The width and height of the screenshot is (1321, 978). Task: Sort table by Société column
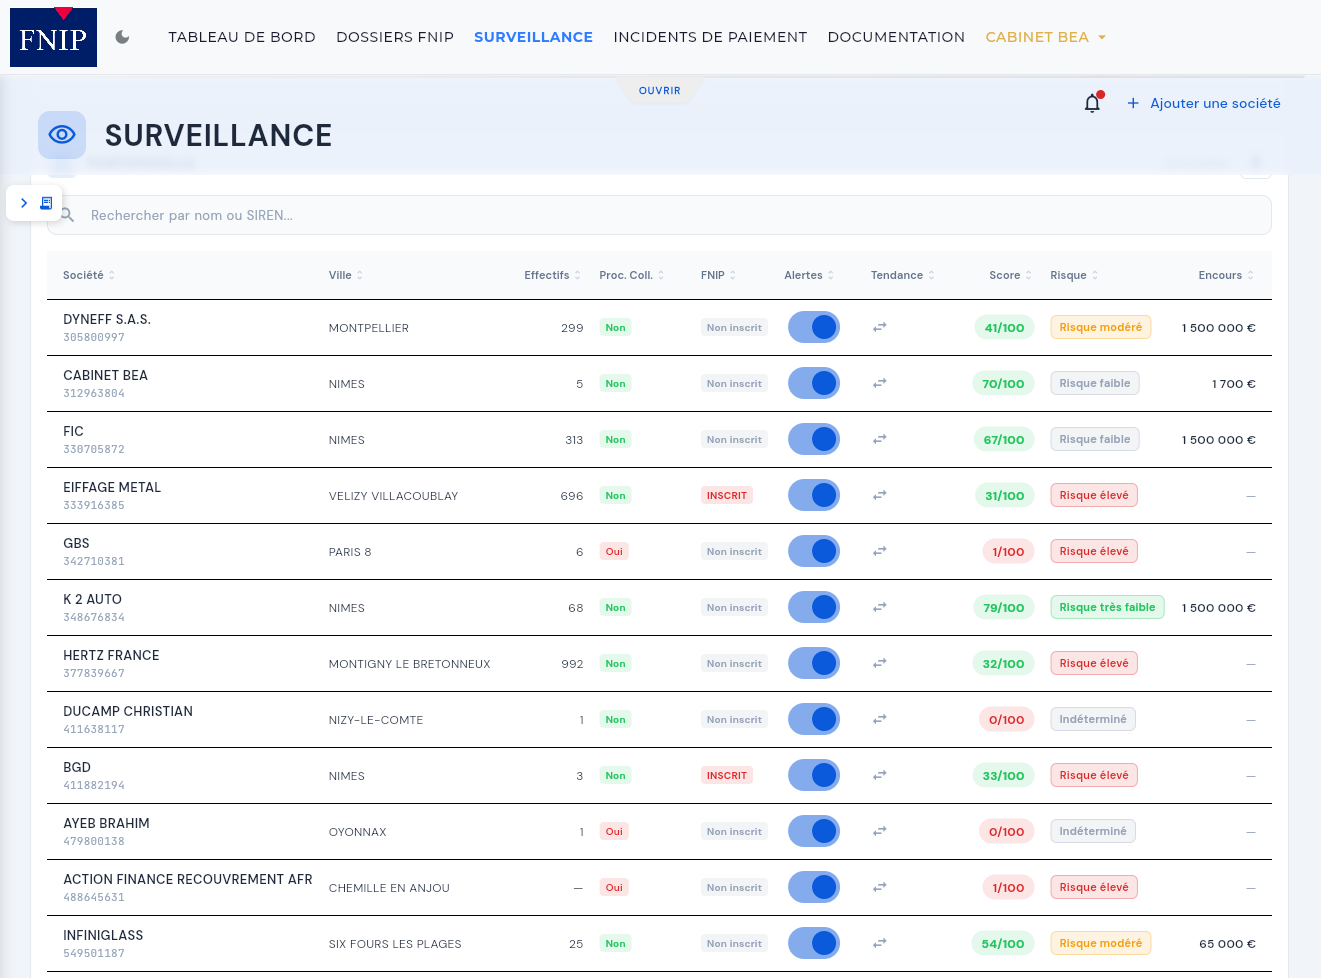tap(89, 275)
